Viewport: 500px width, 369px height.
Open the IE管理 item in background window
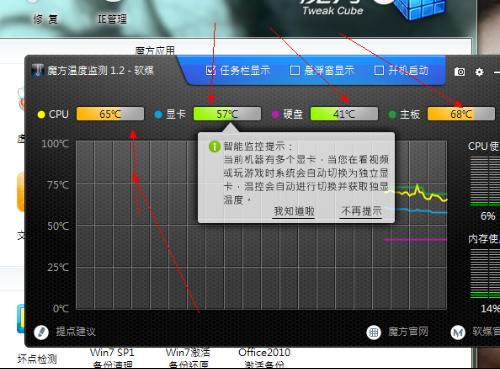tap(112, 19)
